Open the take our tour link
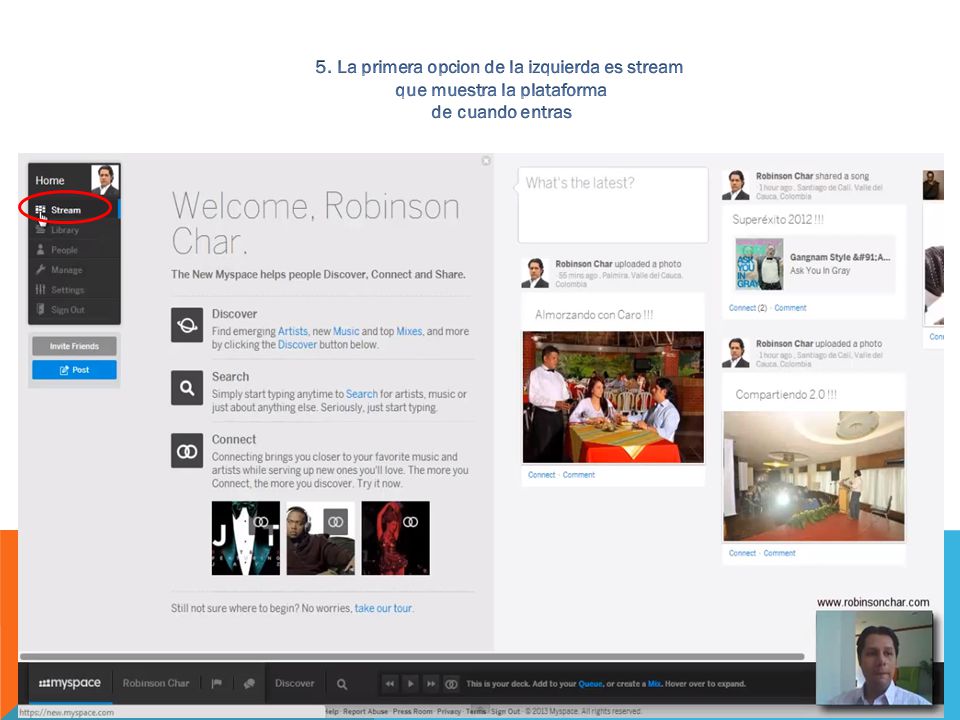The height and width of the screenshot is (720, 960). pyautogui.click(x=383, y=608)
